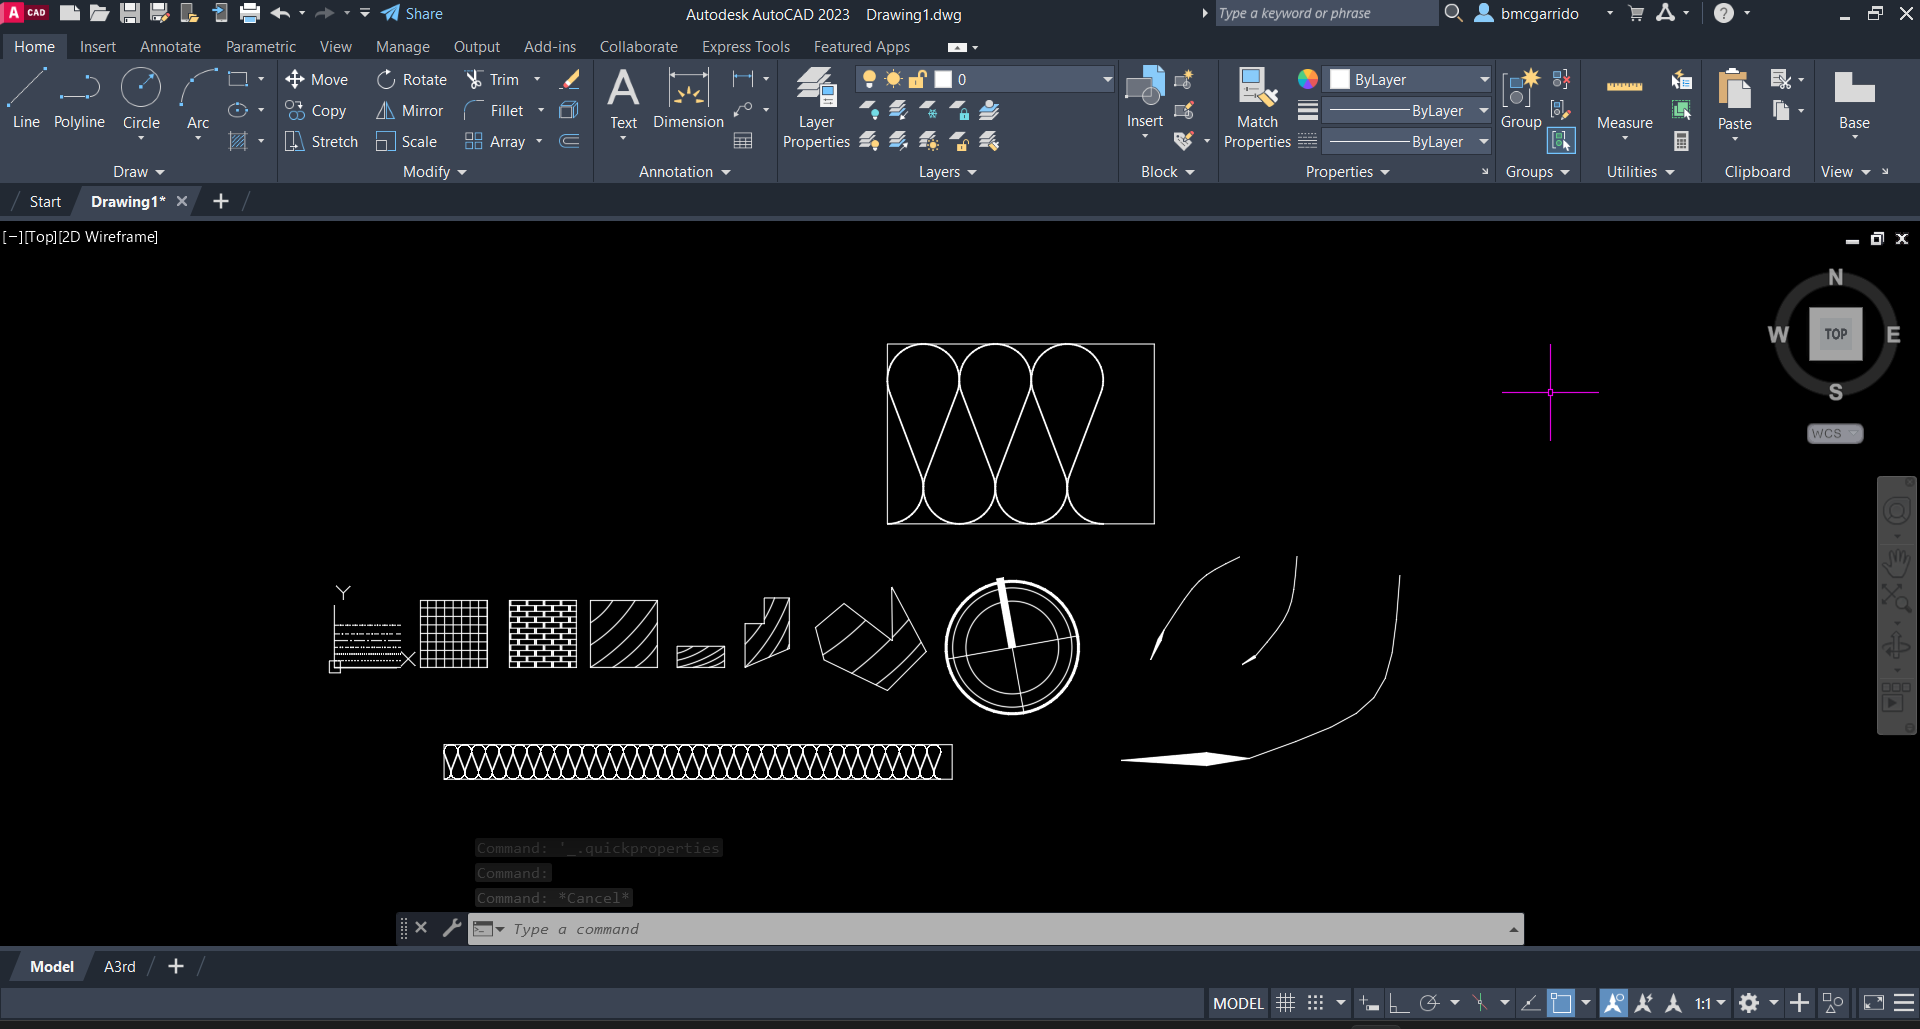
Task: Toggle ortho mode in status bar
Action: point(1399,1003)
